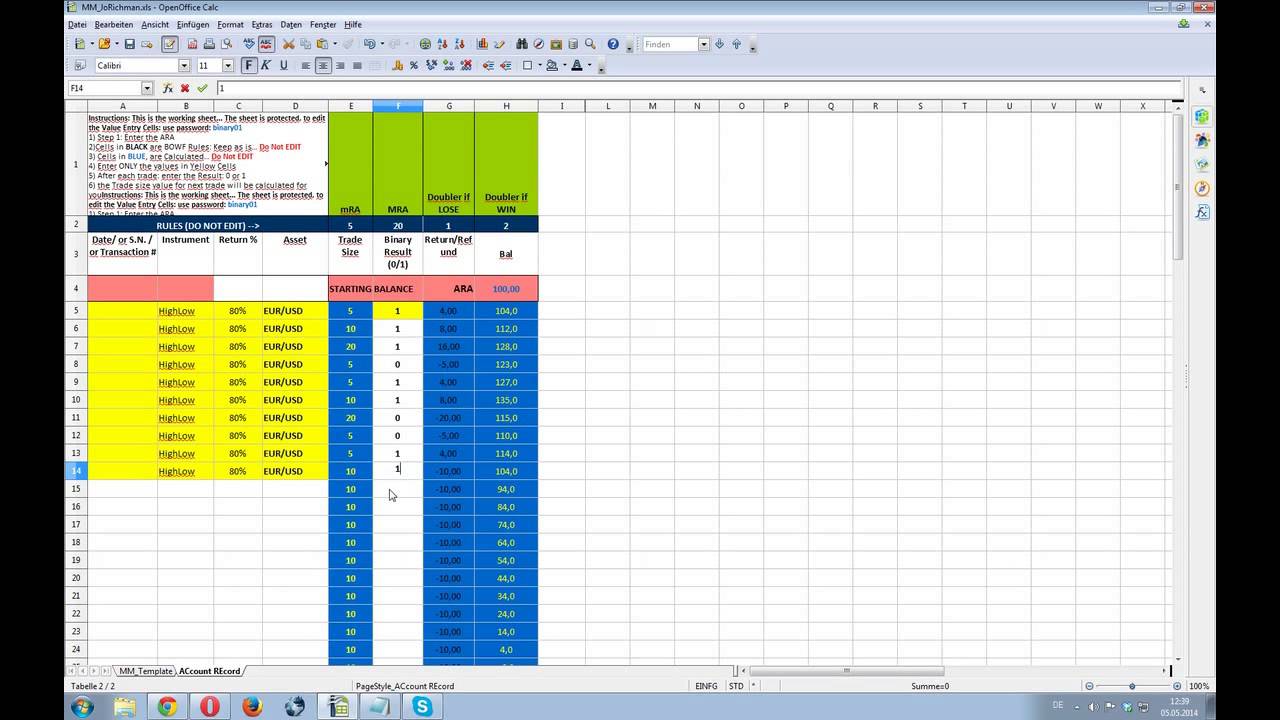Run the Spelling check
This screenshot has height=720, width=1280.
(x=248, y=44)
